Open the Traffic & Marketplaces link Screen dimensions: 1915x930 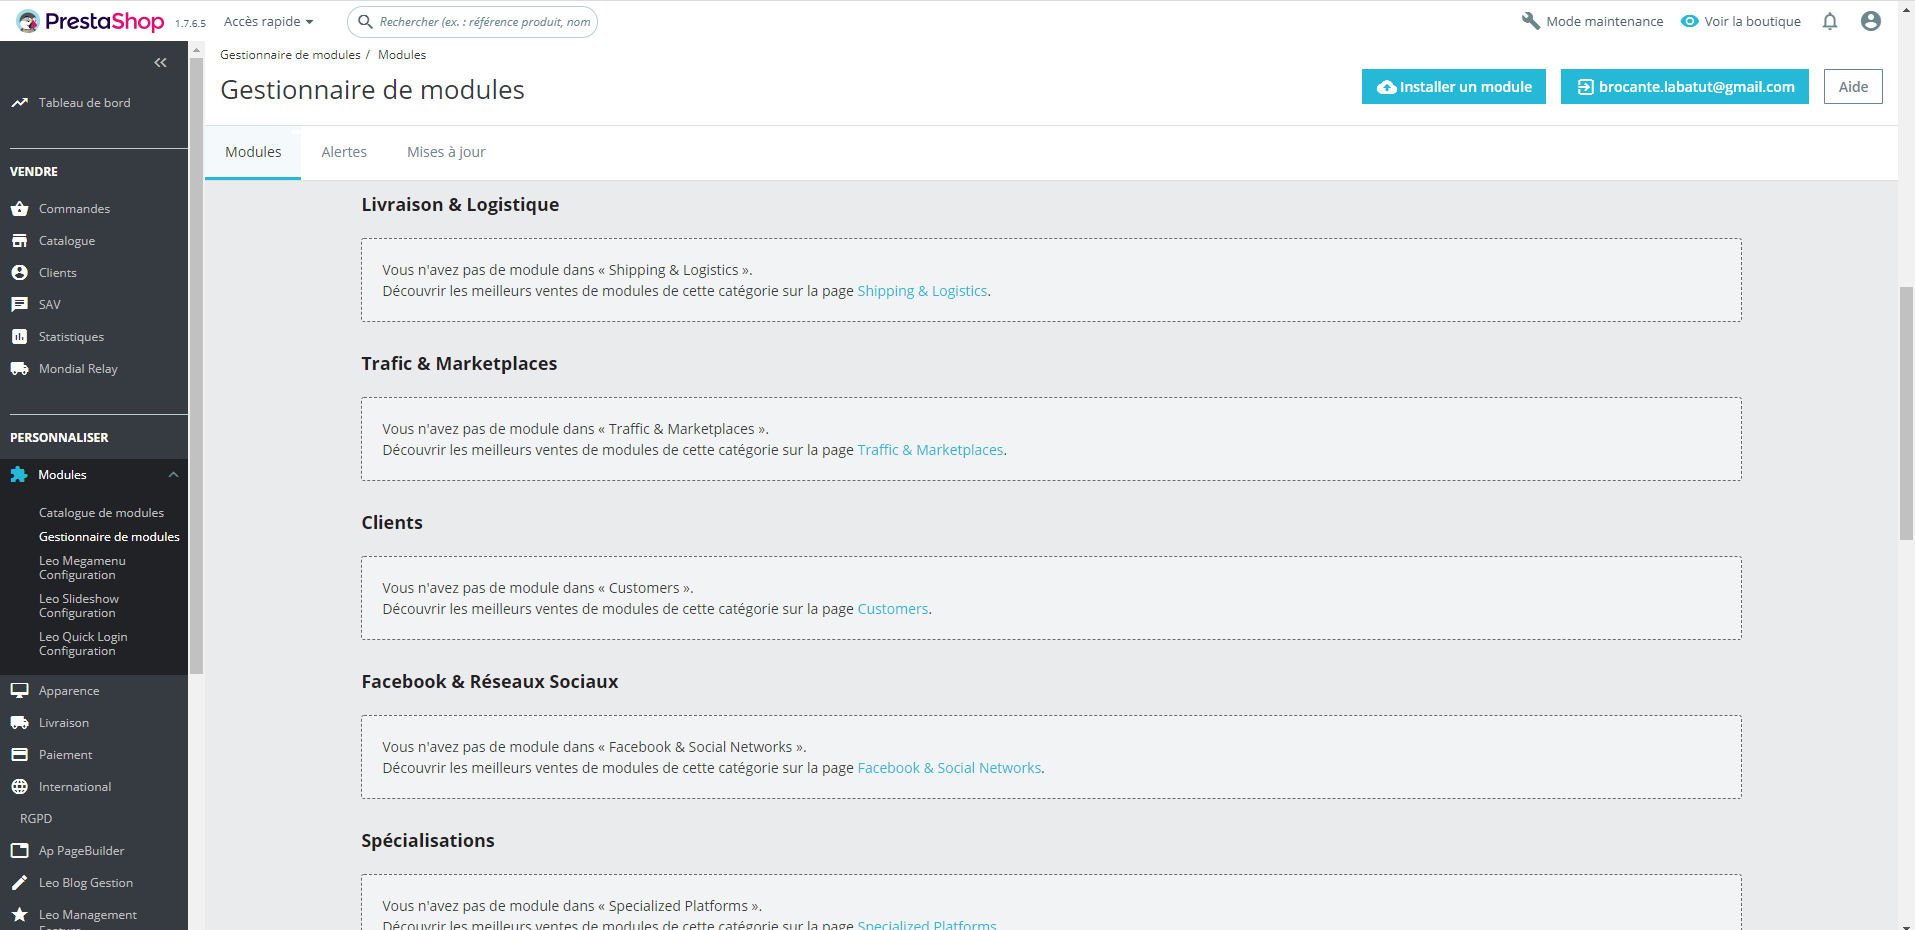930,450
